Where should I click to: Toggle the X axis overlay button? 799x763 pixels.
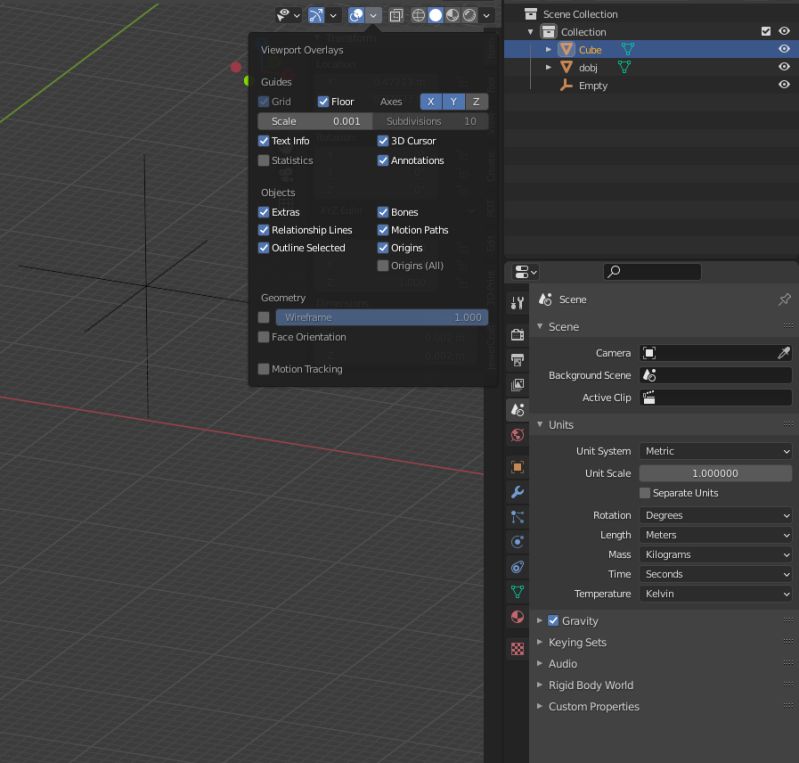click(x=431, y=101)
